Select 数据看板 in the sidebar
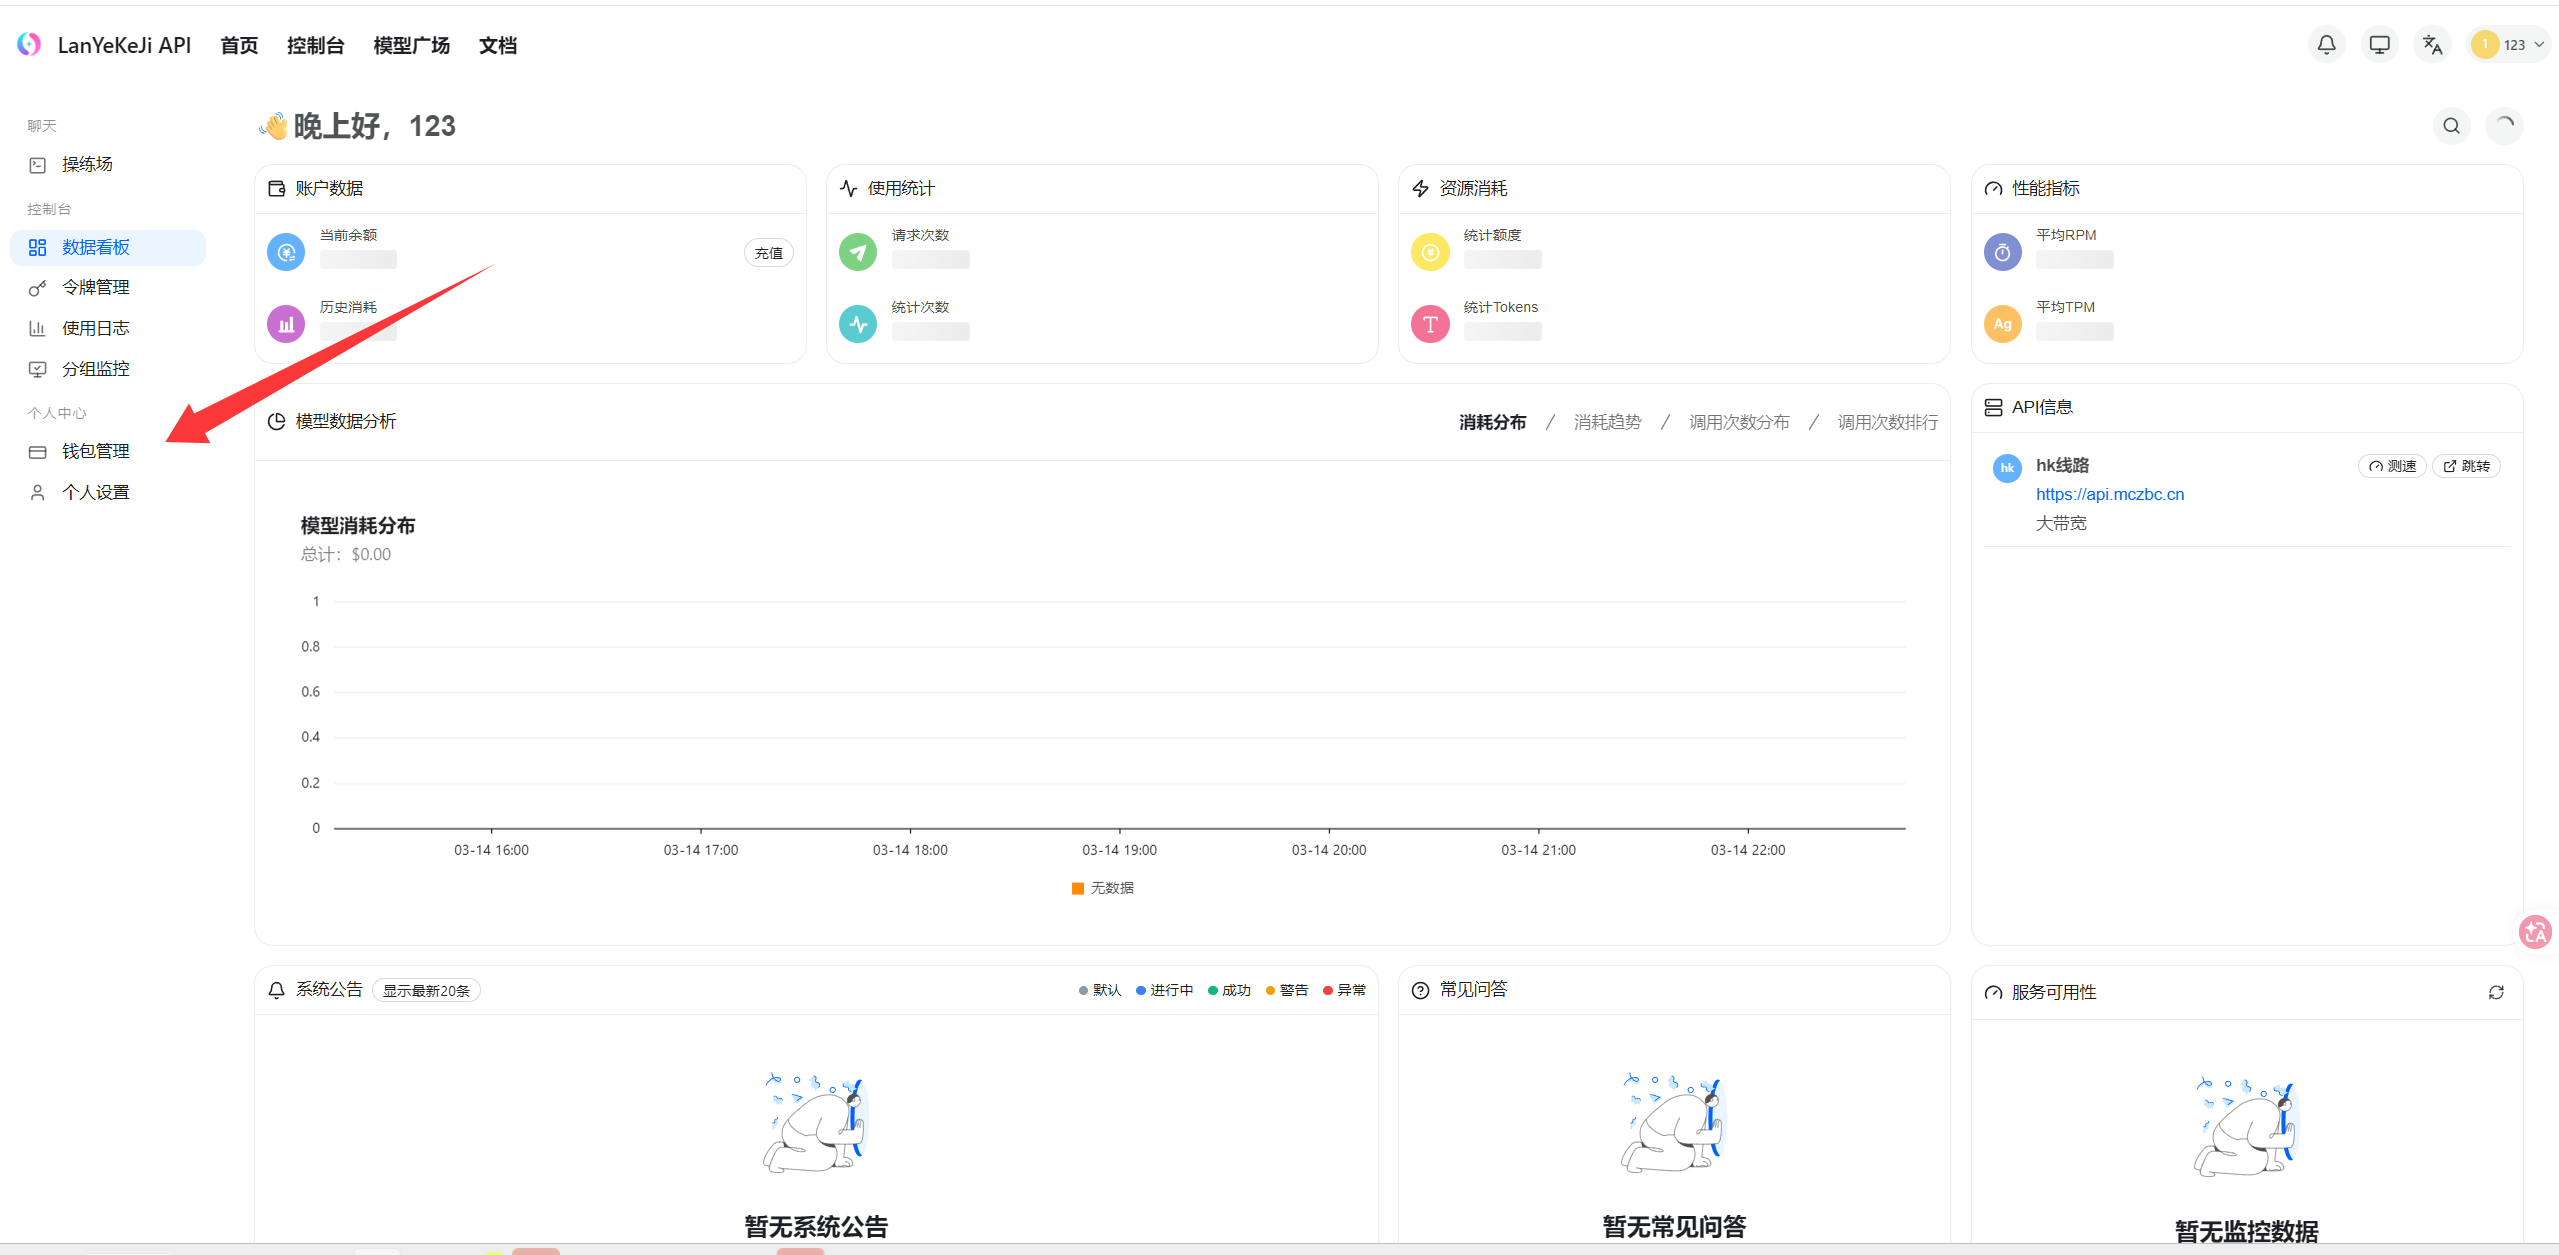Image resolution: width=2559 pixels, height=1255 pixels. pyautogui.click(x=108, y=248)
